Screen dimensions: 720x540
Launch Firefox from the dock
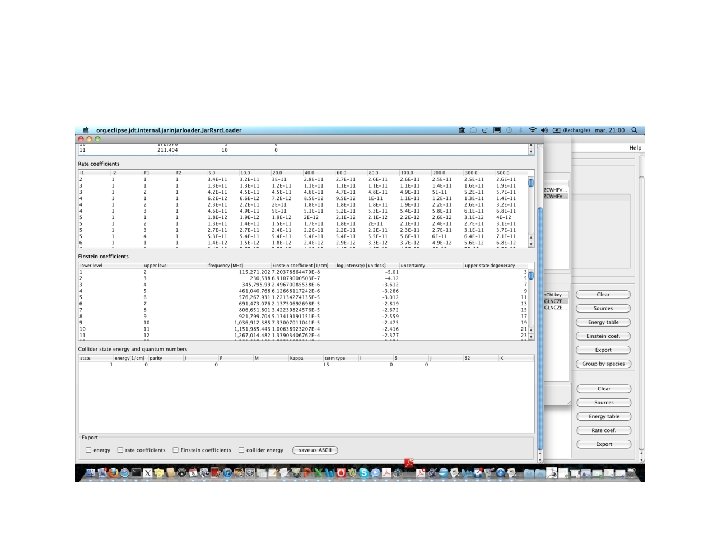tap(113, 472)
